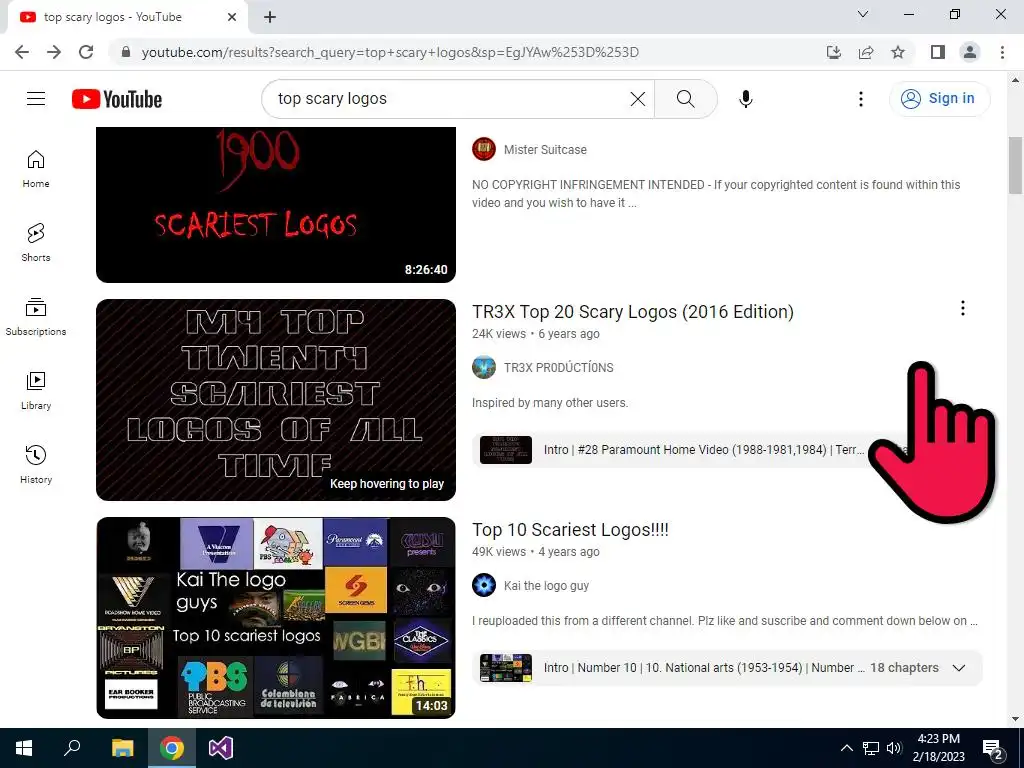Click the YouTube logo
This screenshot has height=768, width=1024.
[x=117, y=99]
